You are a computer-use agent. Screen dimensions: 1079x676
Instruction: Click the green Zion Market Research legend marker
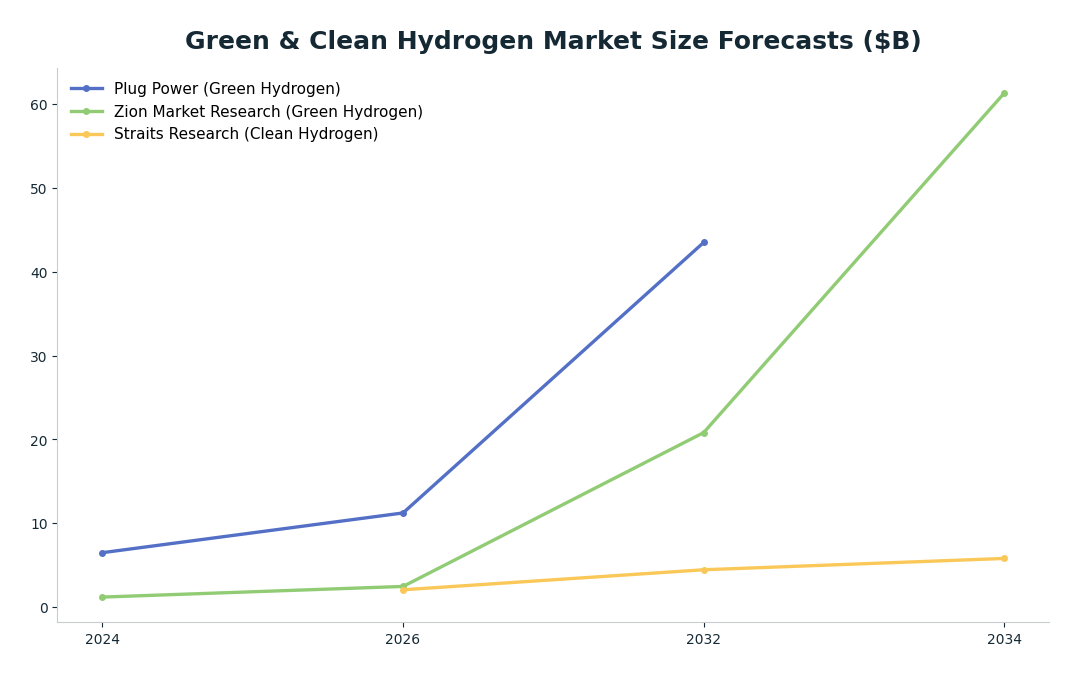[x=87, y=112]
